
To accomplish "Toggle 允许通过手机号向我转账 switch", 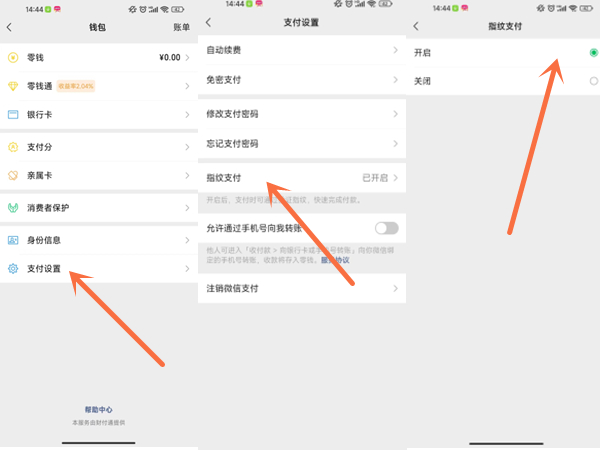I will pos(386,229).
